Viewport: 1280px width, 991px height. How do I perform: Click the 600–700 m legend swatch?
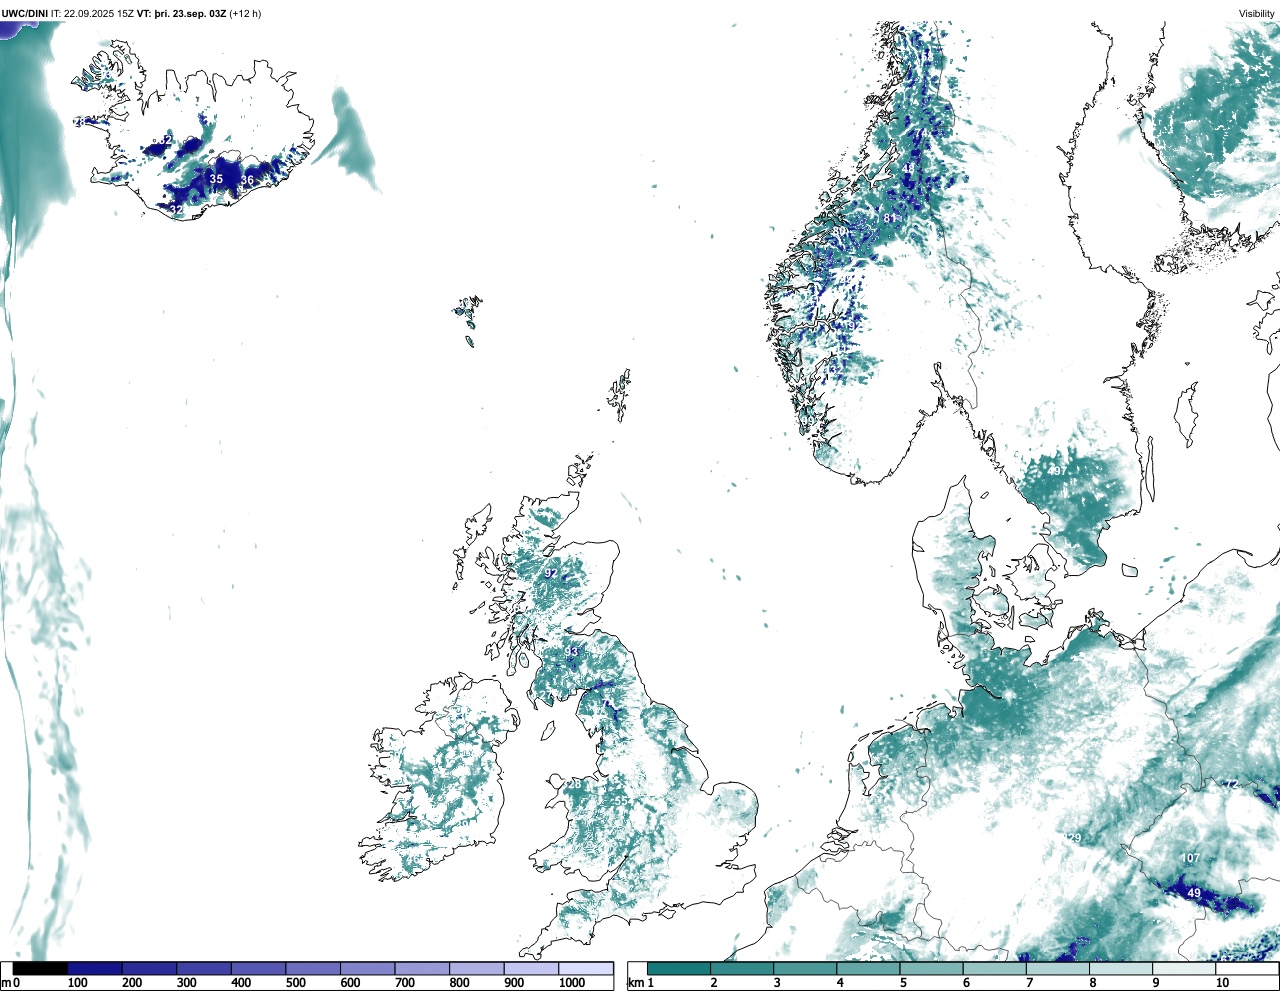coord(368,969)
